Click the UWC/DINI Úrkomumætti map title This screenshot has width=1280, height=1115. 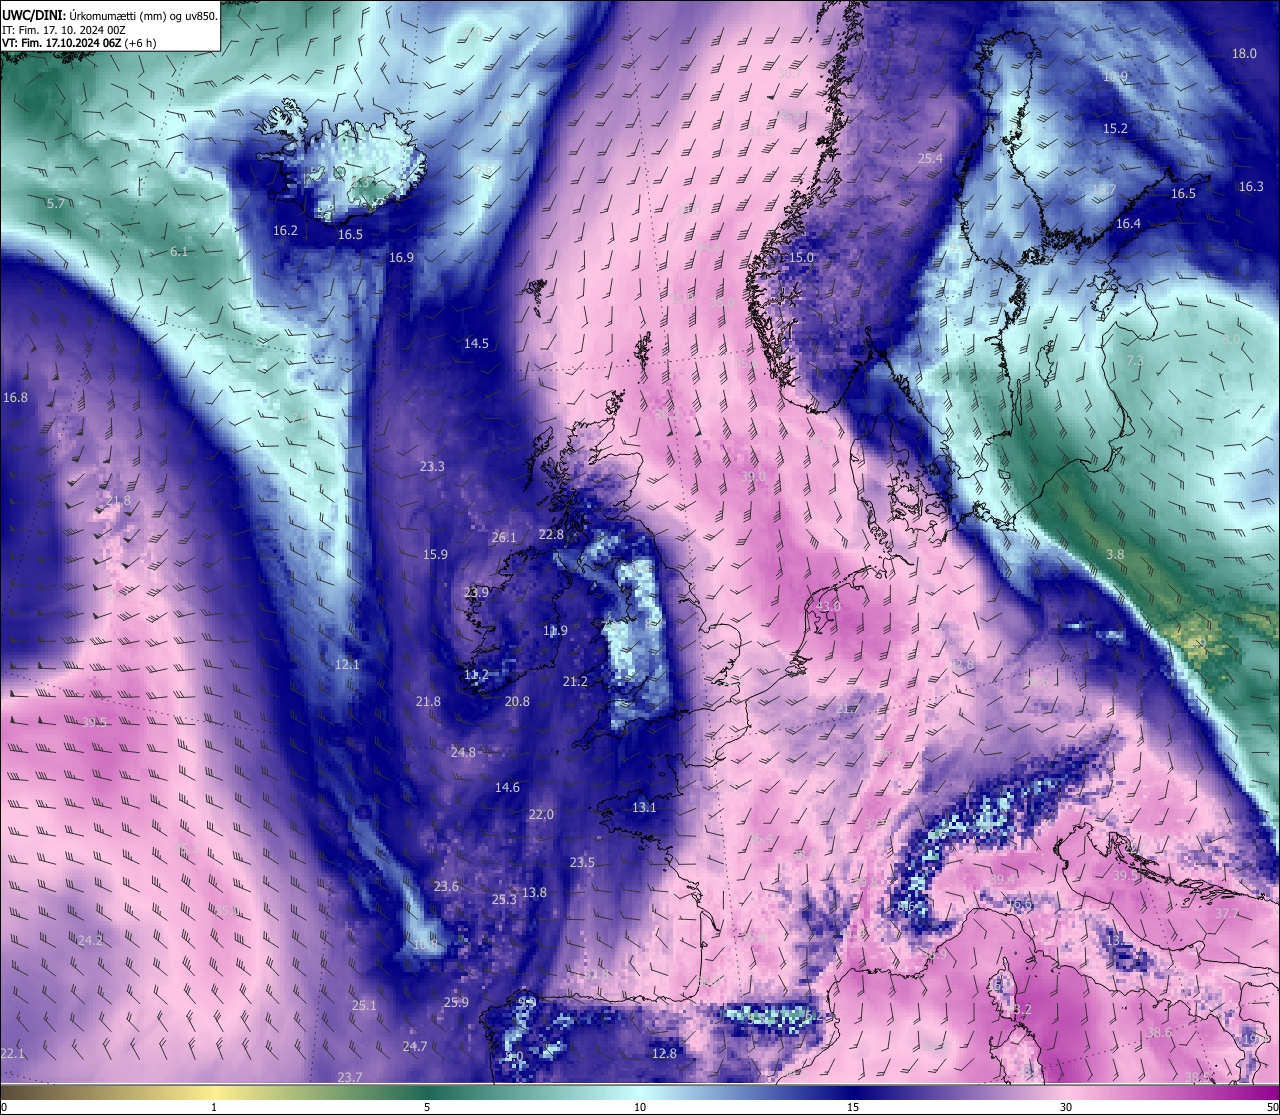point(109,15)
